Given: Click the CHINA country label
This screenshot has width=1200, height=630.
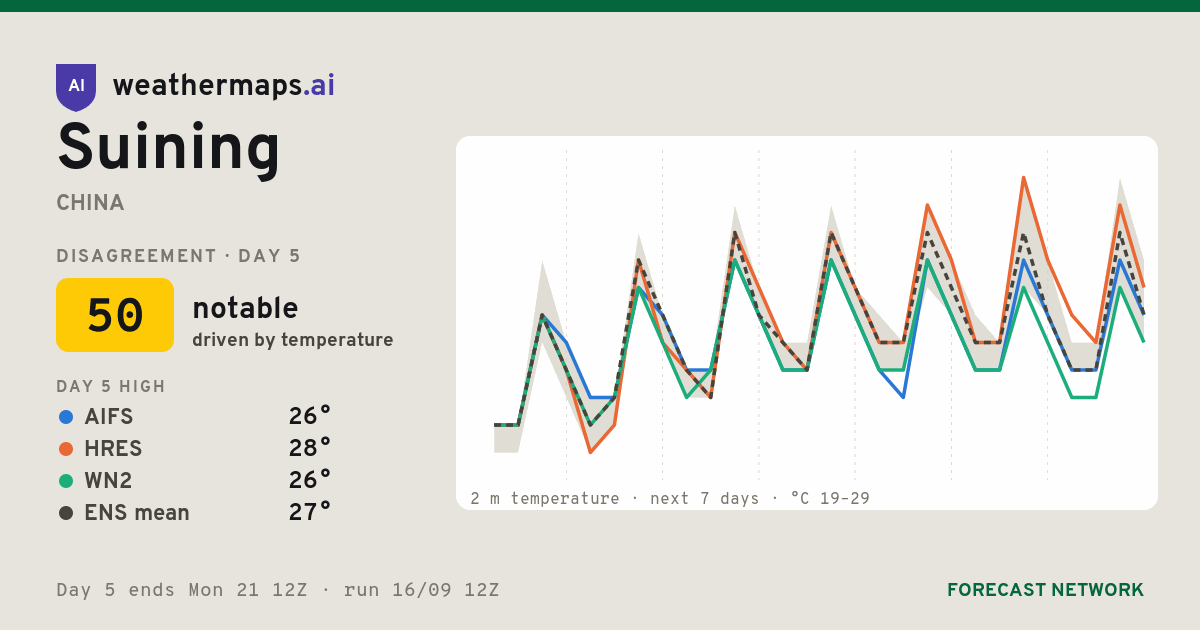Looking at the screenshot, I should 91,203.
